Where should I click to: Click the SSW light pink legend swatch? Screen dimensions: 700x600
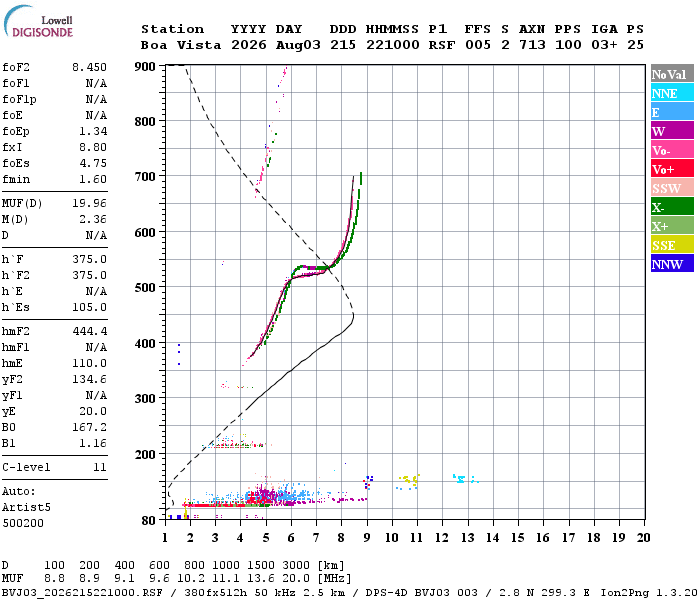[672, 188]
